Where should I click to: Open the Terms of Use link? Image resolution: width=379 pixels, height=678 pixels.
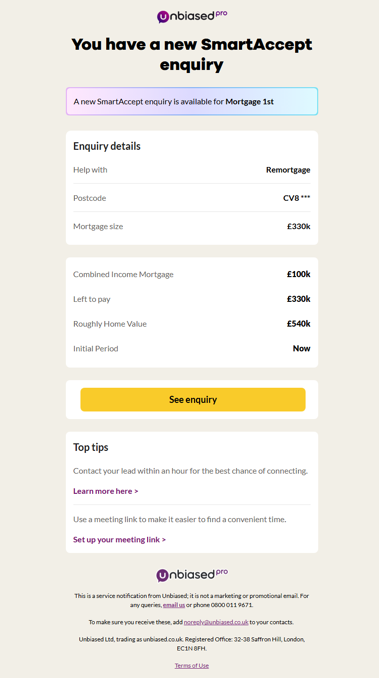click(x=192, y=665)
